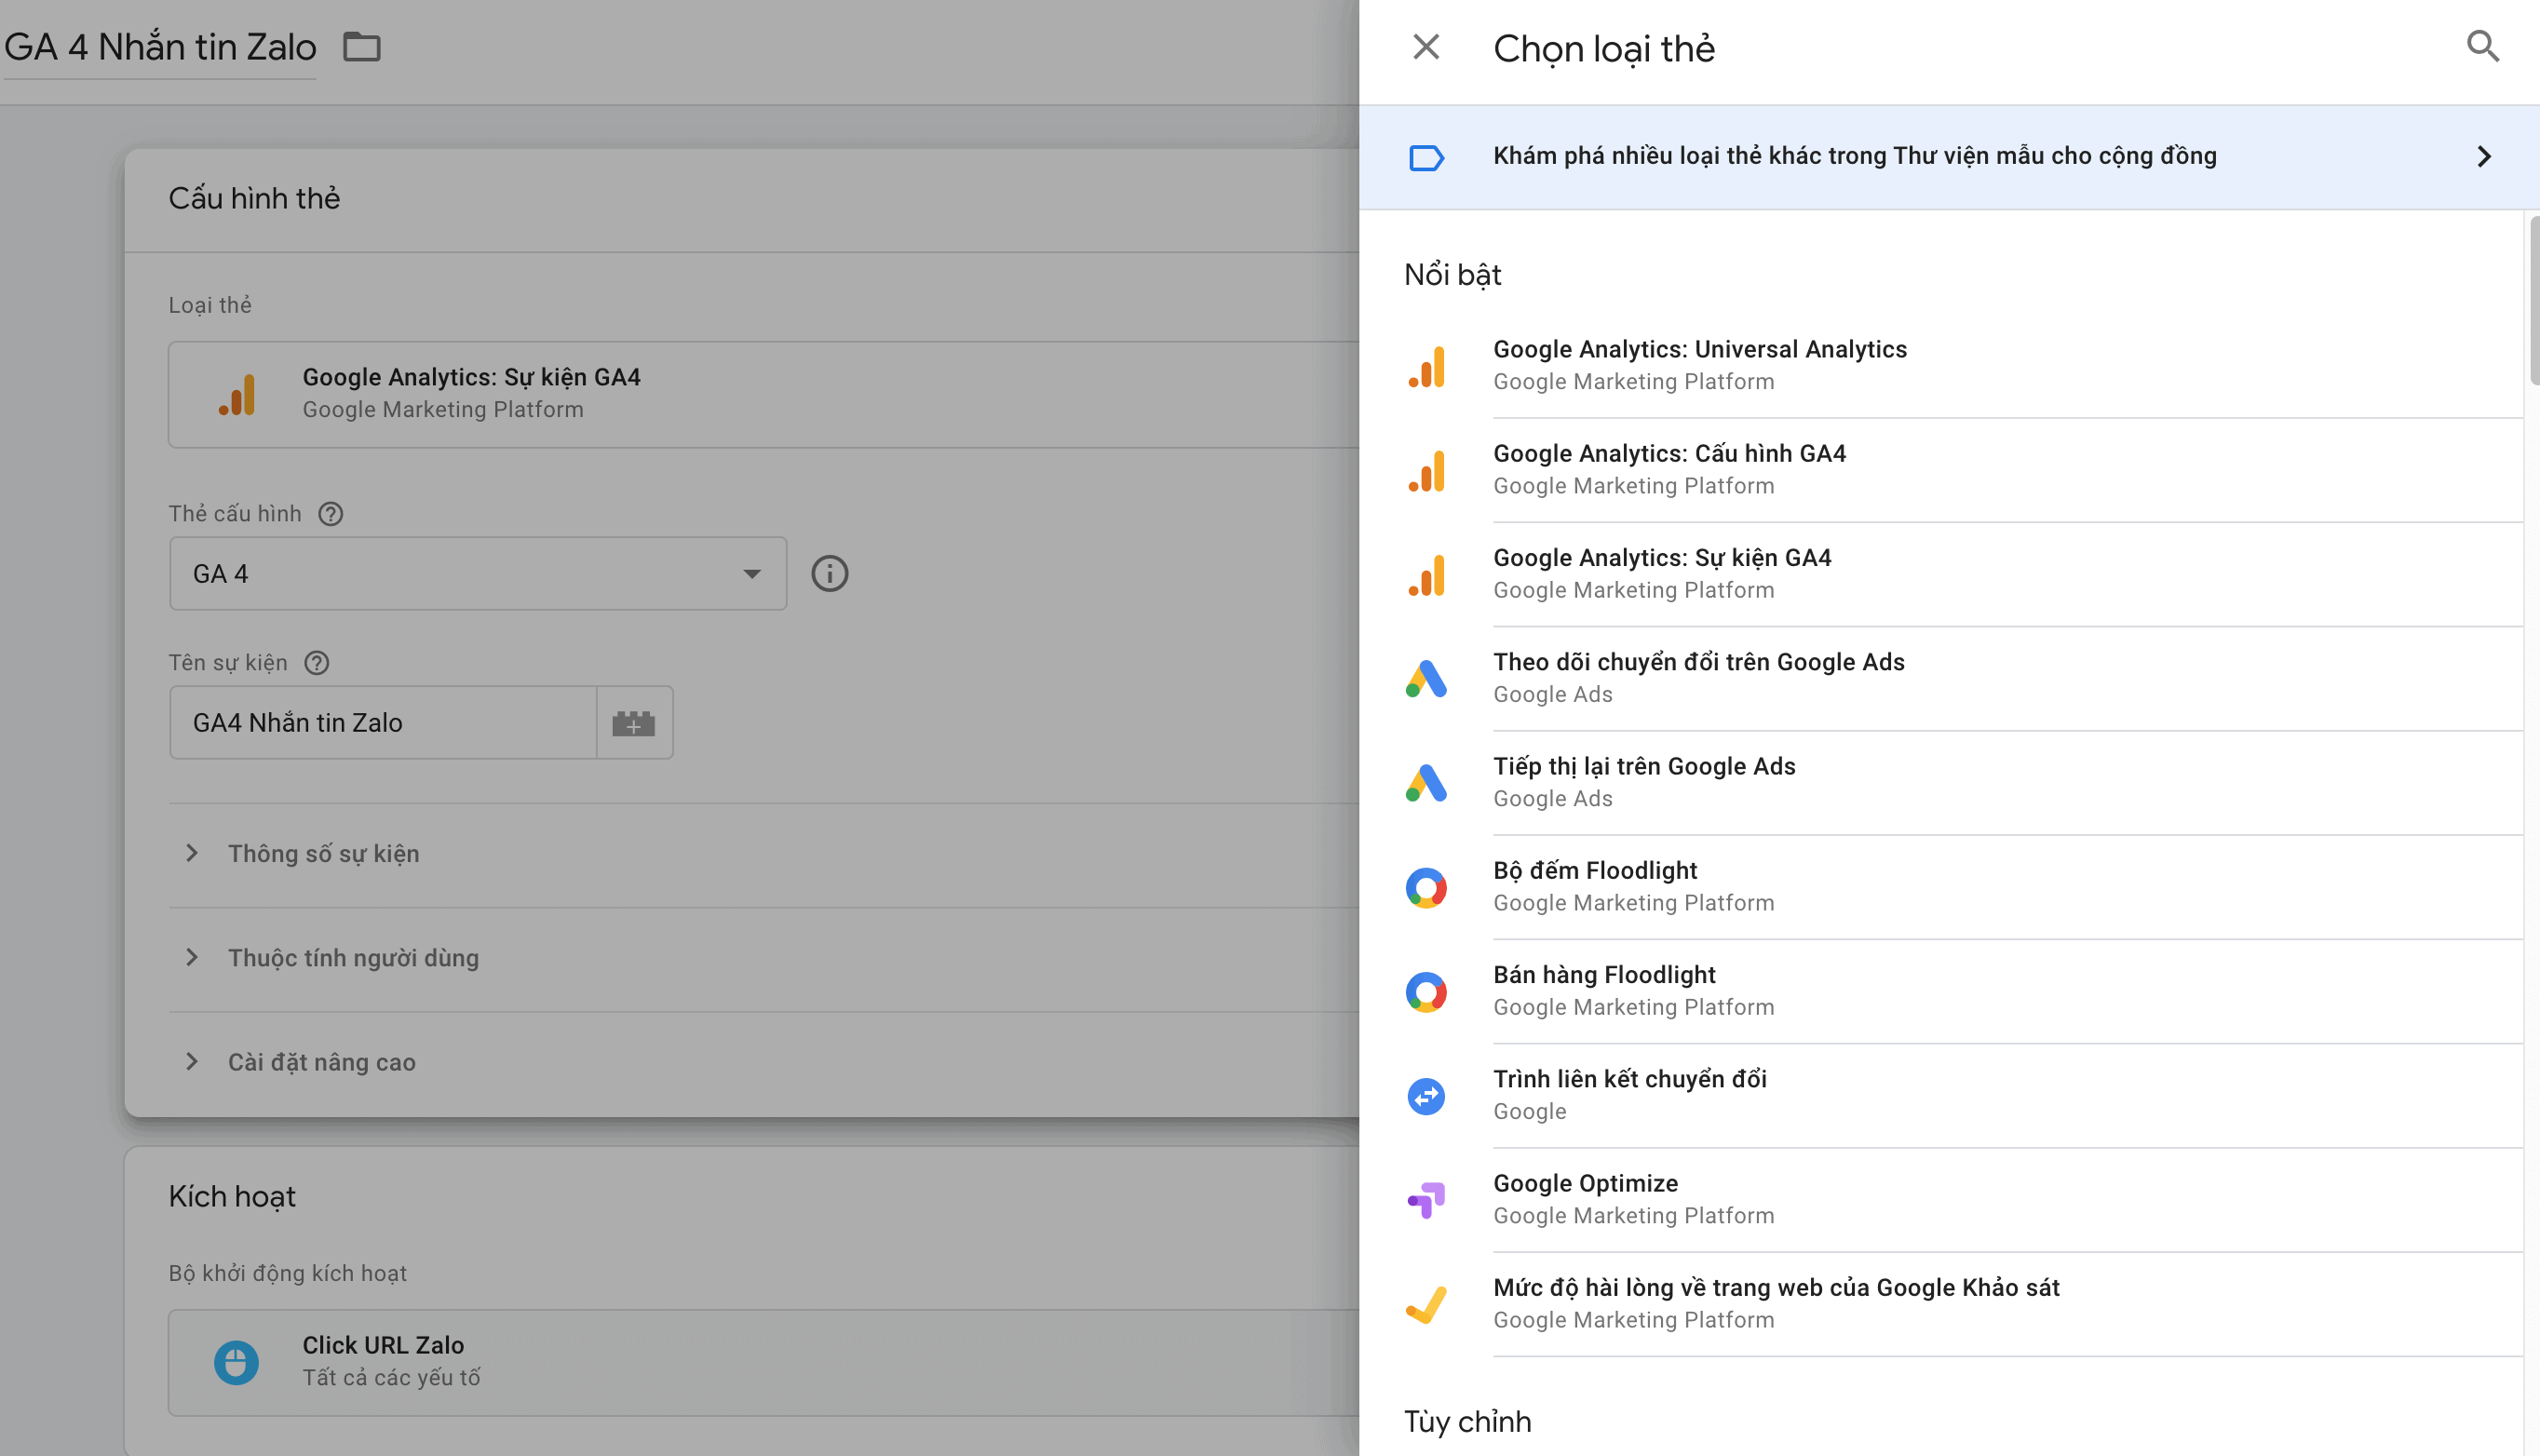Viewport: 2540px width, 1456px height.
Task: Click the Bộ khởi động kích hoạt label
Action: [x=288, y=1273]
